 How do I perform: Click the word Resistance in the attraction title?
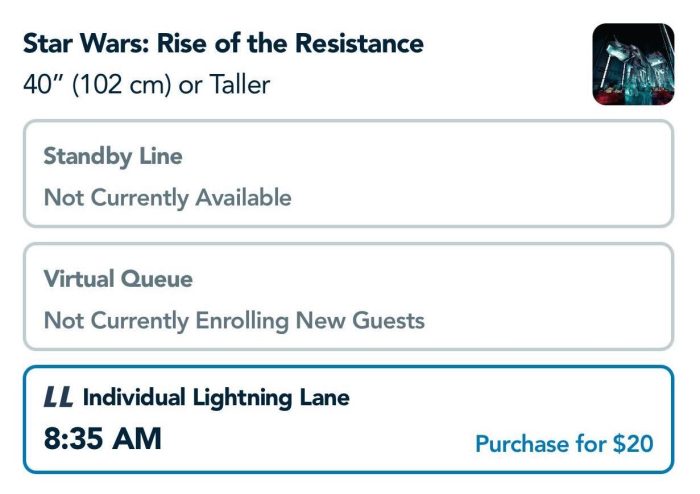[x=359, y=43]
